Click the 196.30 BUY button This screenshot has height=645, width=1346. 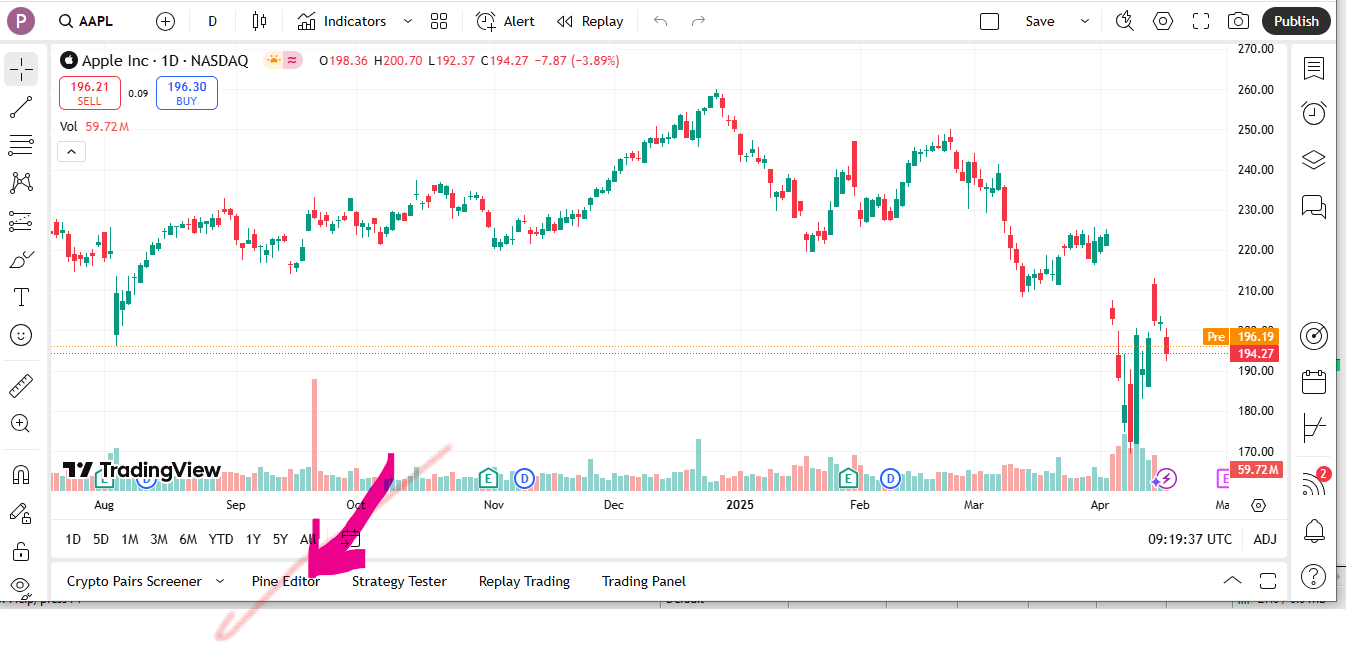(x=187, y=93)
